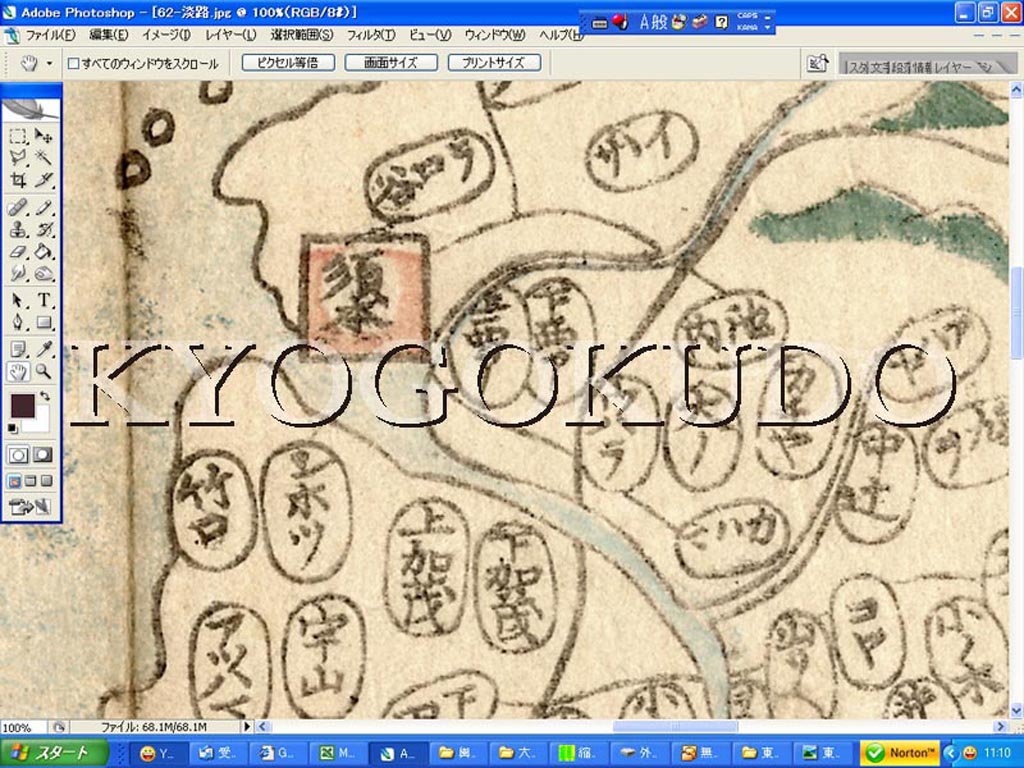1024x768 pixels.
Task: Choose the Healing Brush tool
Action: click(x=18, y=208)
